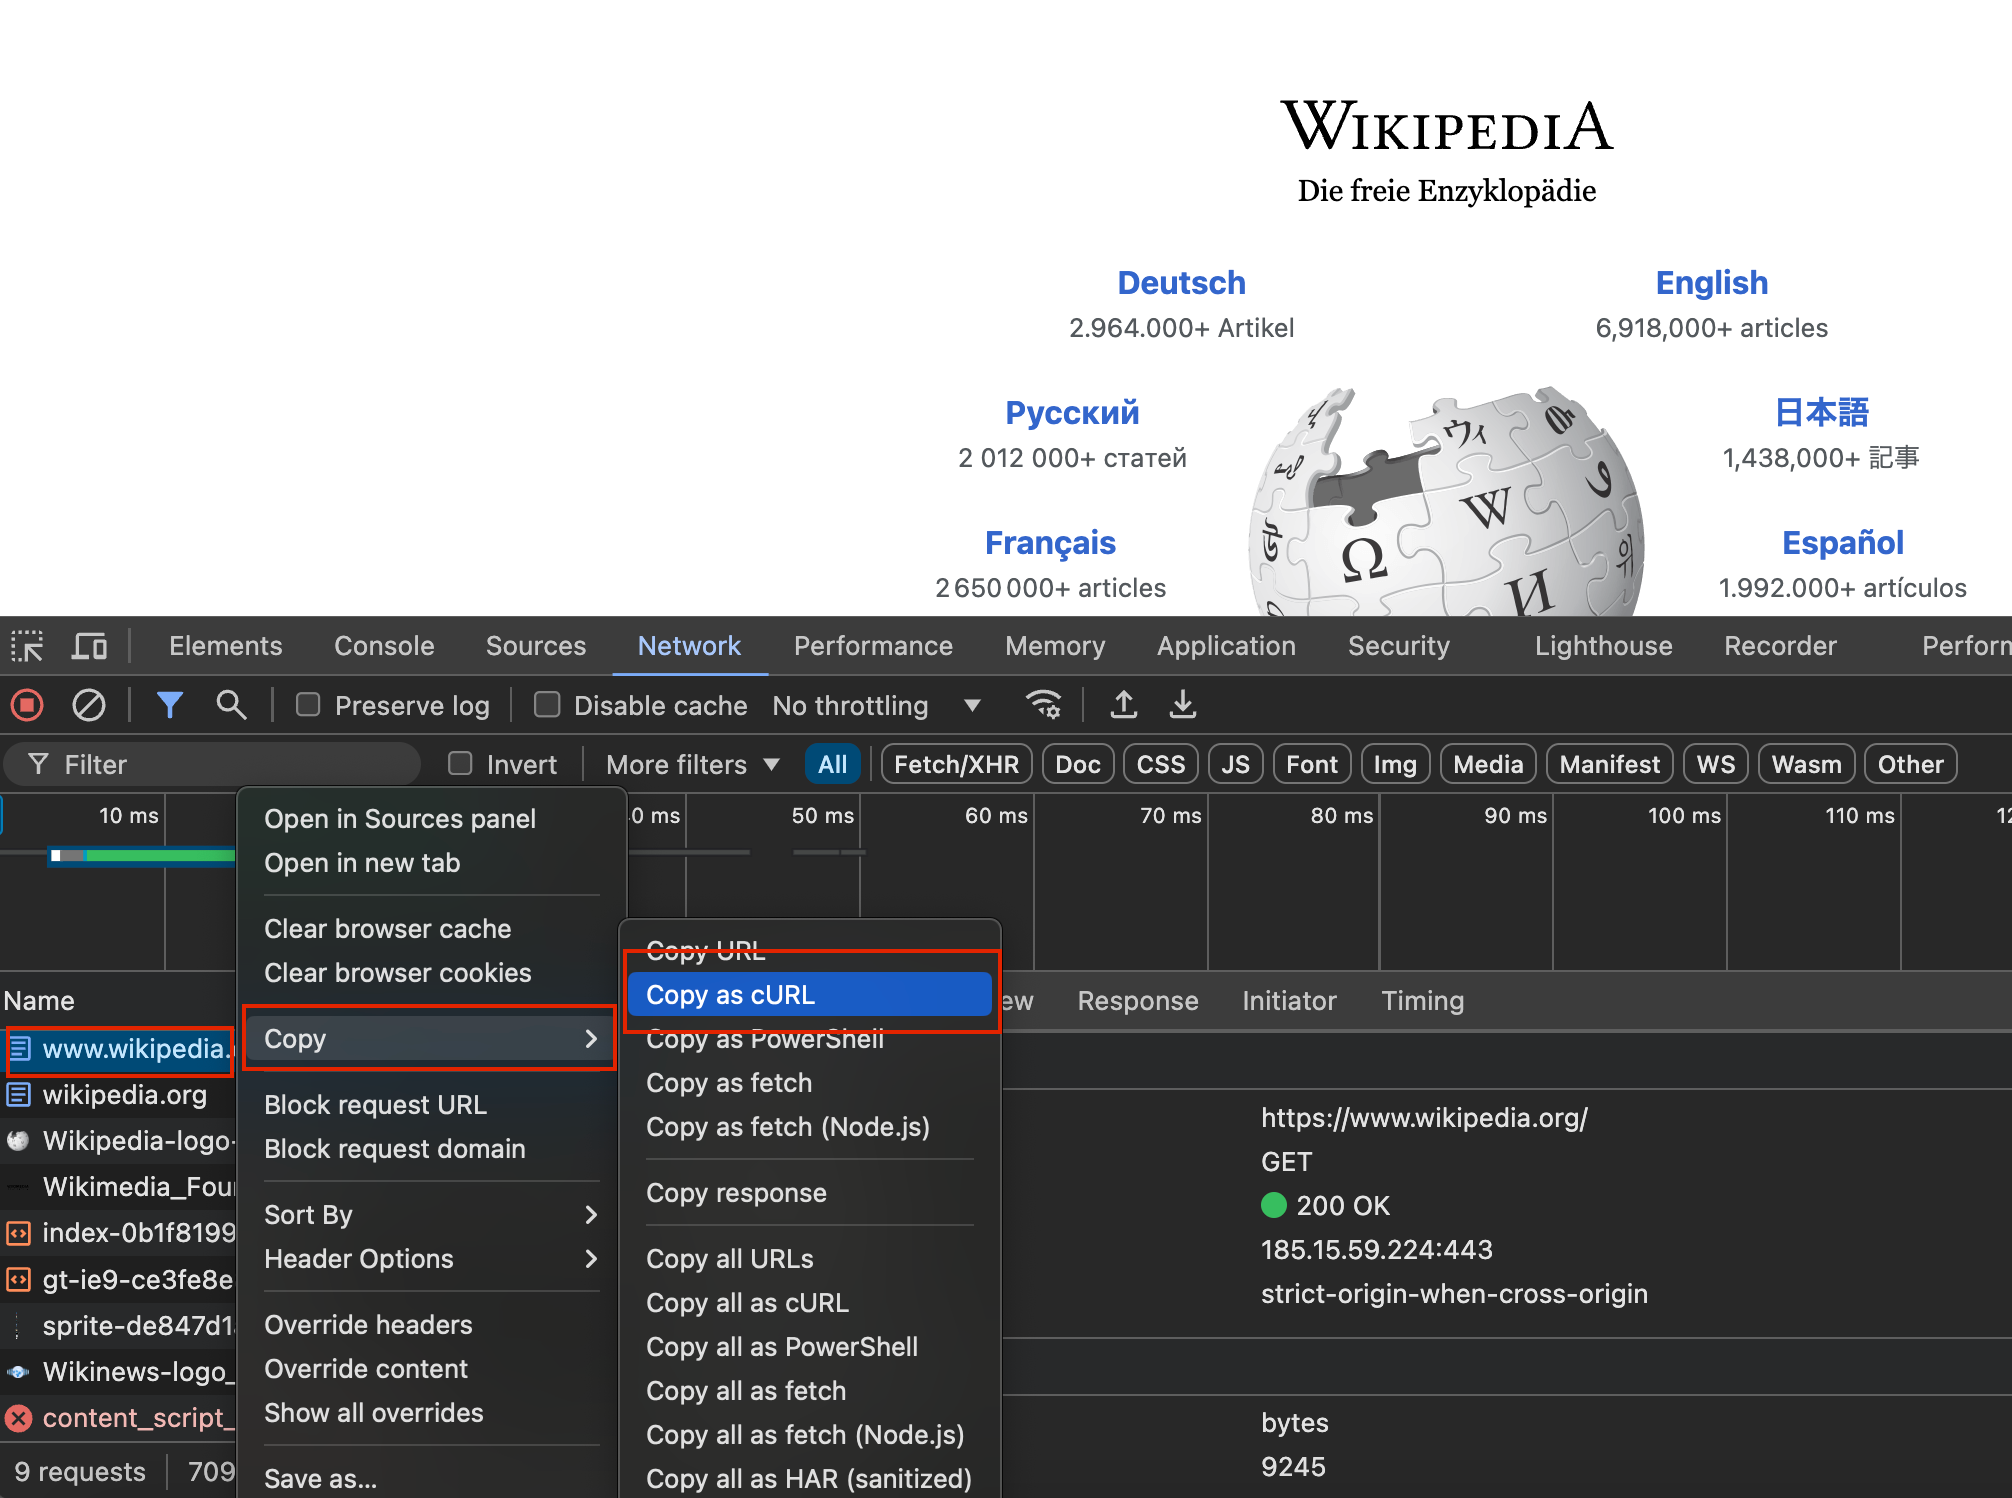This screenshot has width=2012, height=1498.
Task: Click image icon beside Wikipedia-logo request
Action: (x=19, y=1141)
